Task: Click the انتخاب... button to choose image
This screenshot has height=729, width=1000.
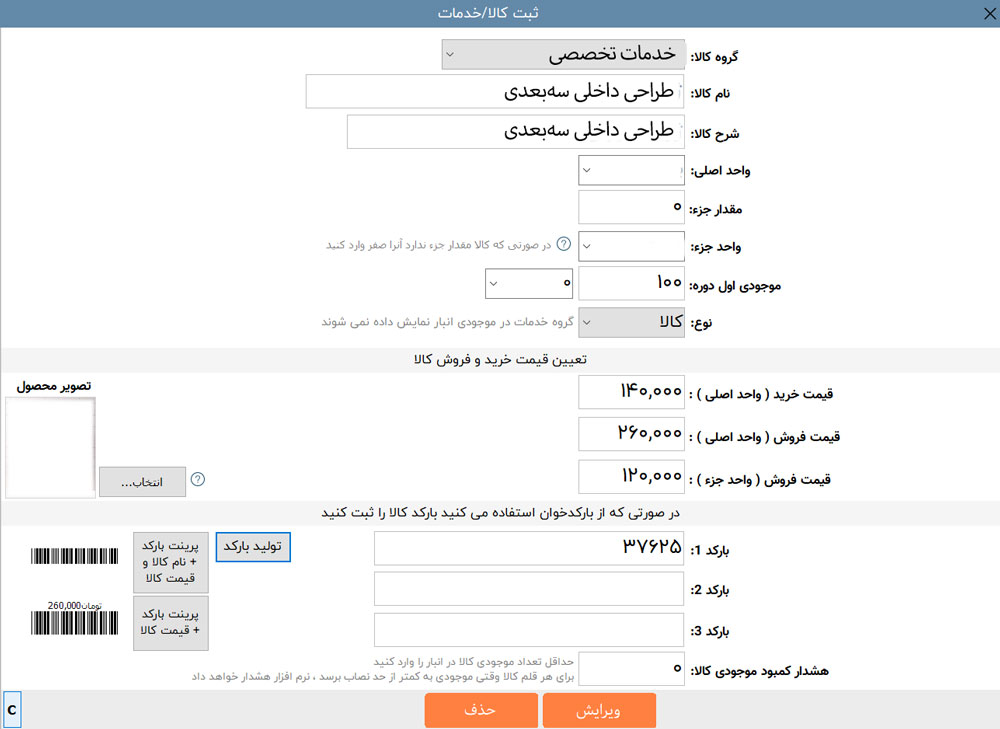Action: click(142, 482)
